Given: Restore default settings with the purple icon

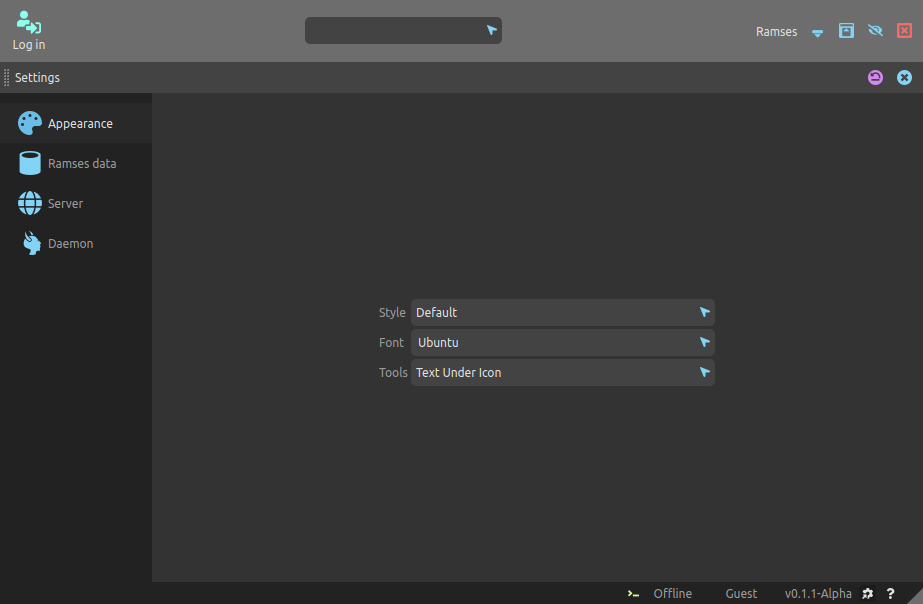Looking at the screenshot, I should [876, 78].
